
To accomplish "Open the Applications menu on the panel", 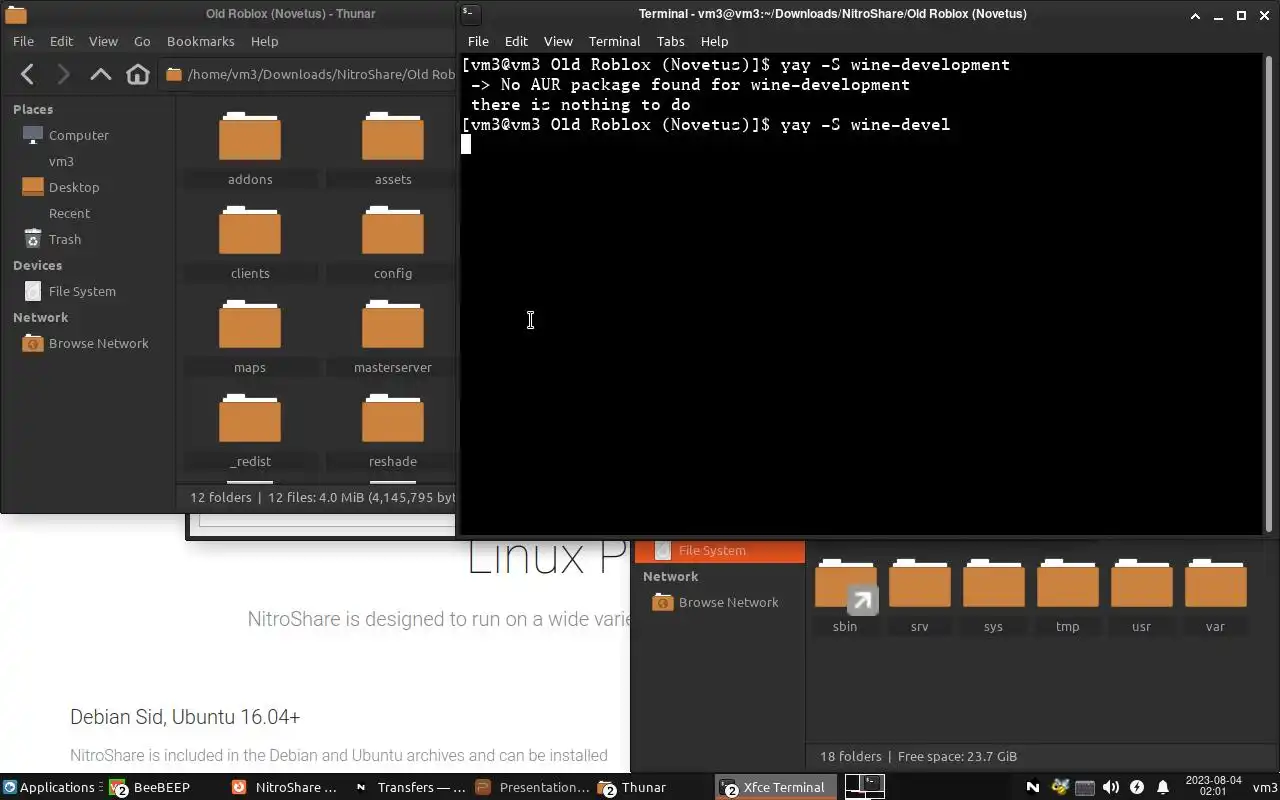I will [49, 787].
